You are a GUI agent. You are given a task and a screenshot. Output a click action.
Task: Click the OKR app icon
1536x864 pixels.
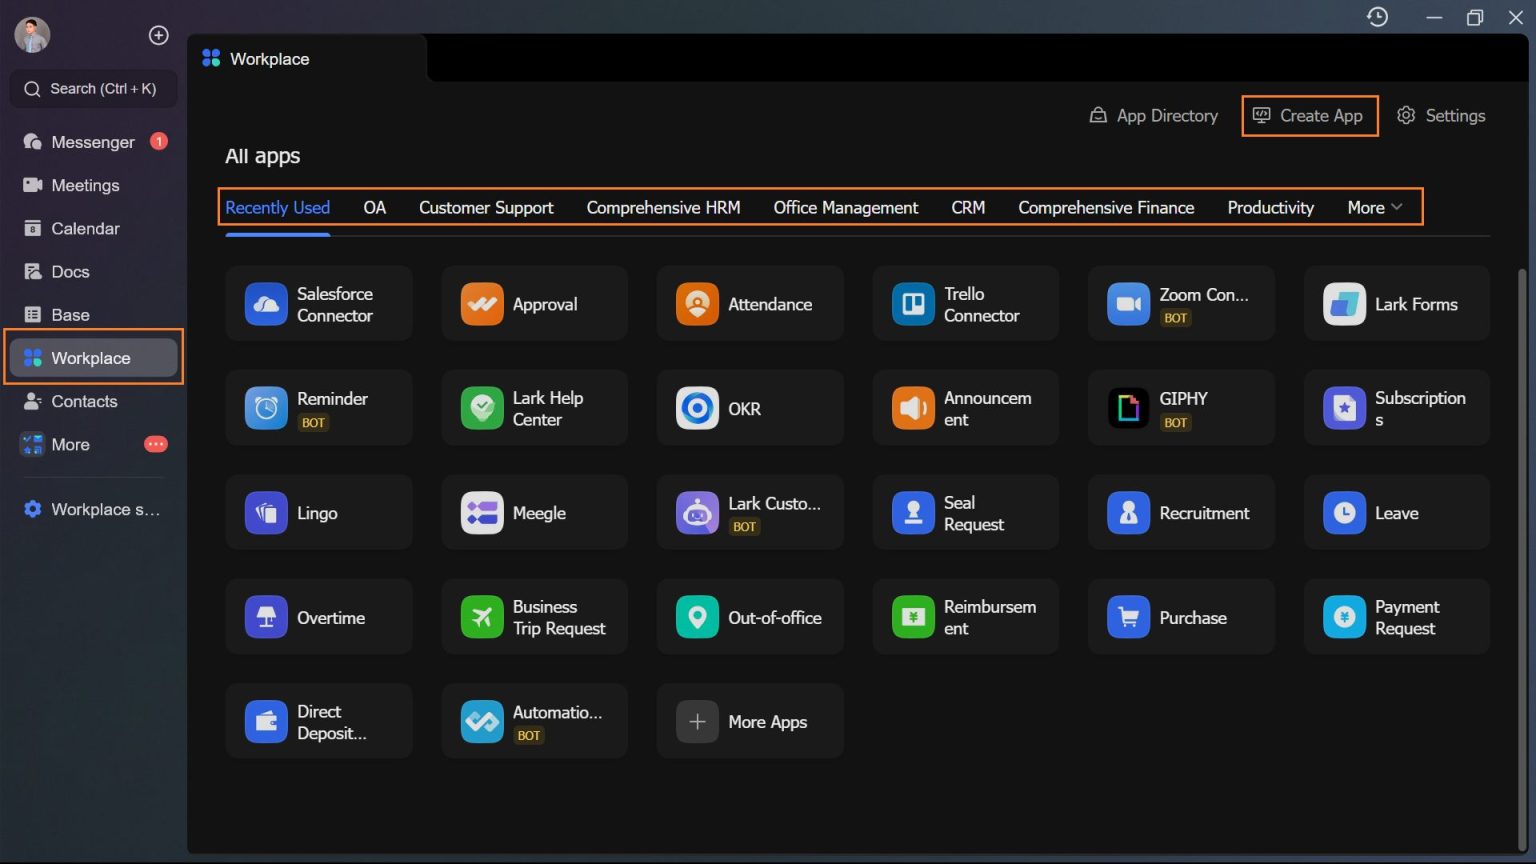coord(697,409)
